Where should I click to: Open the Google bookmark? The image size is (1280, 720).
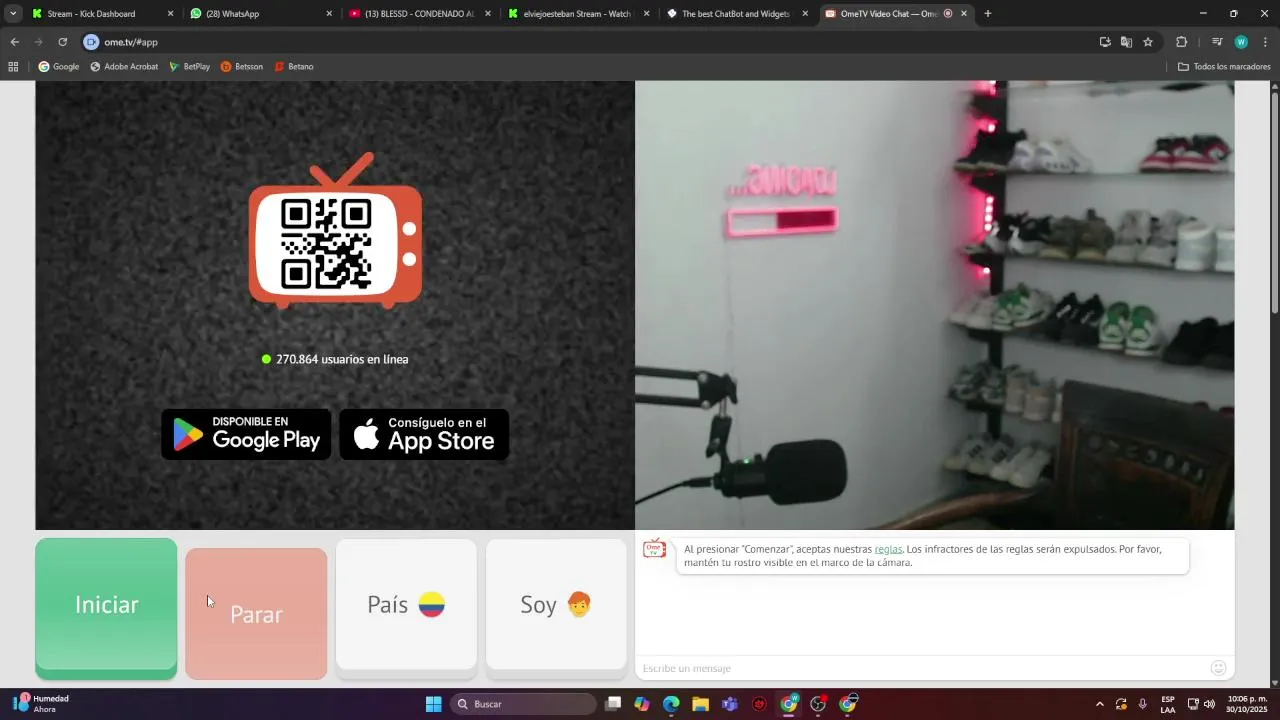pos(59,67)
